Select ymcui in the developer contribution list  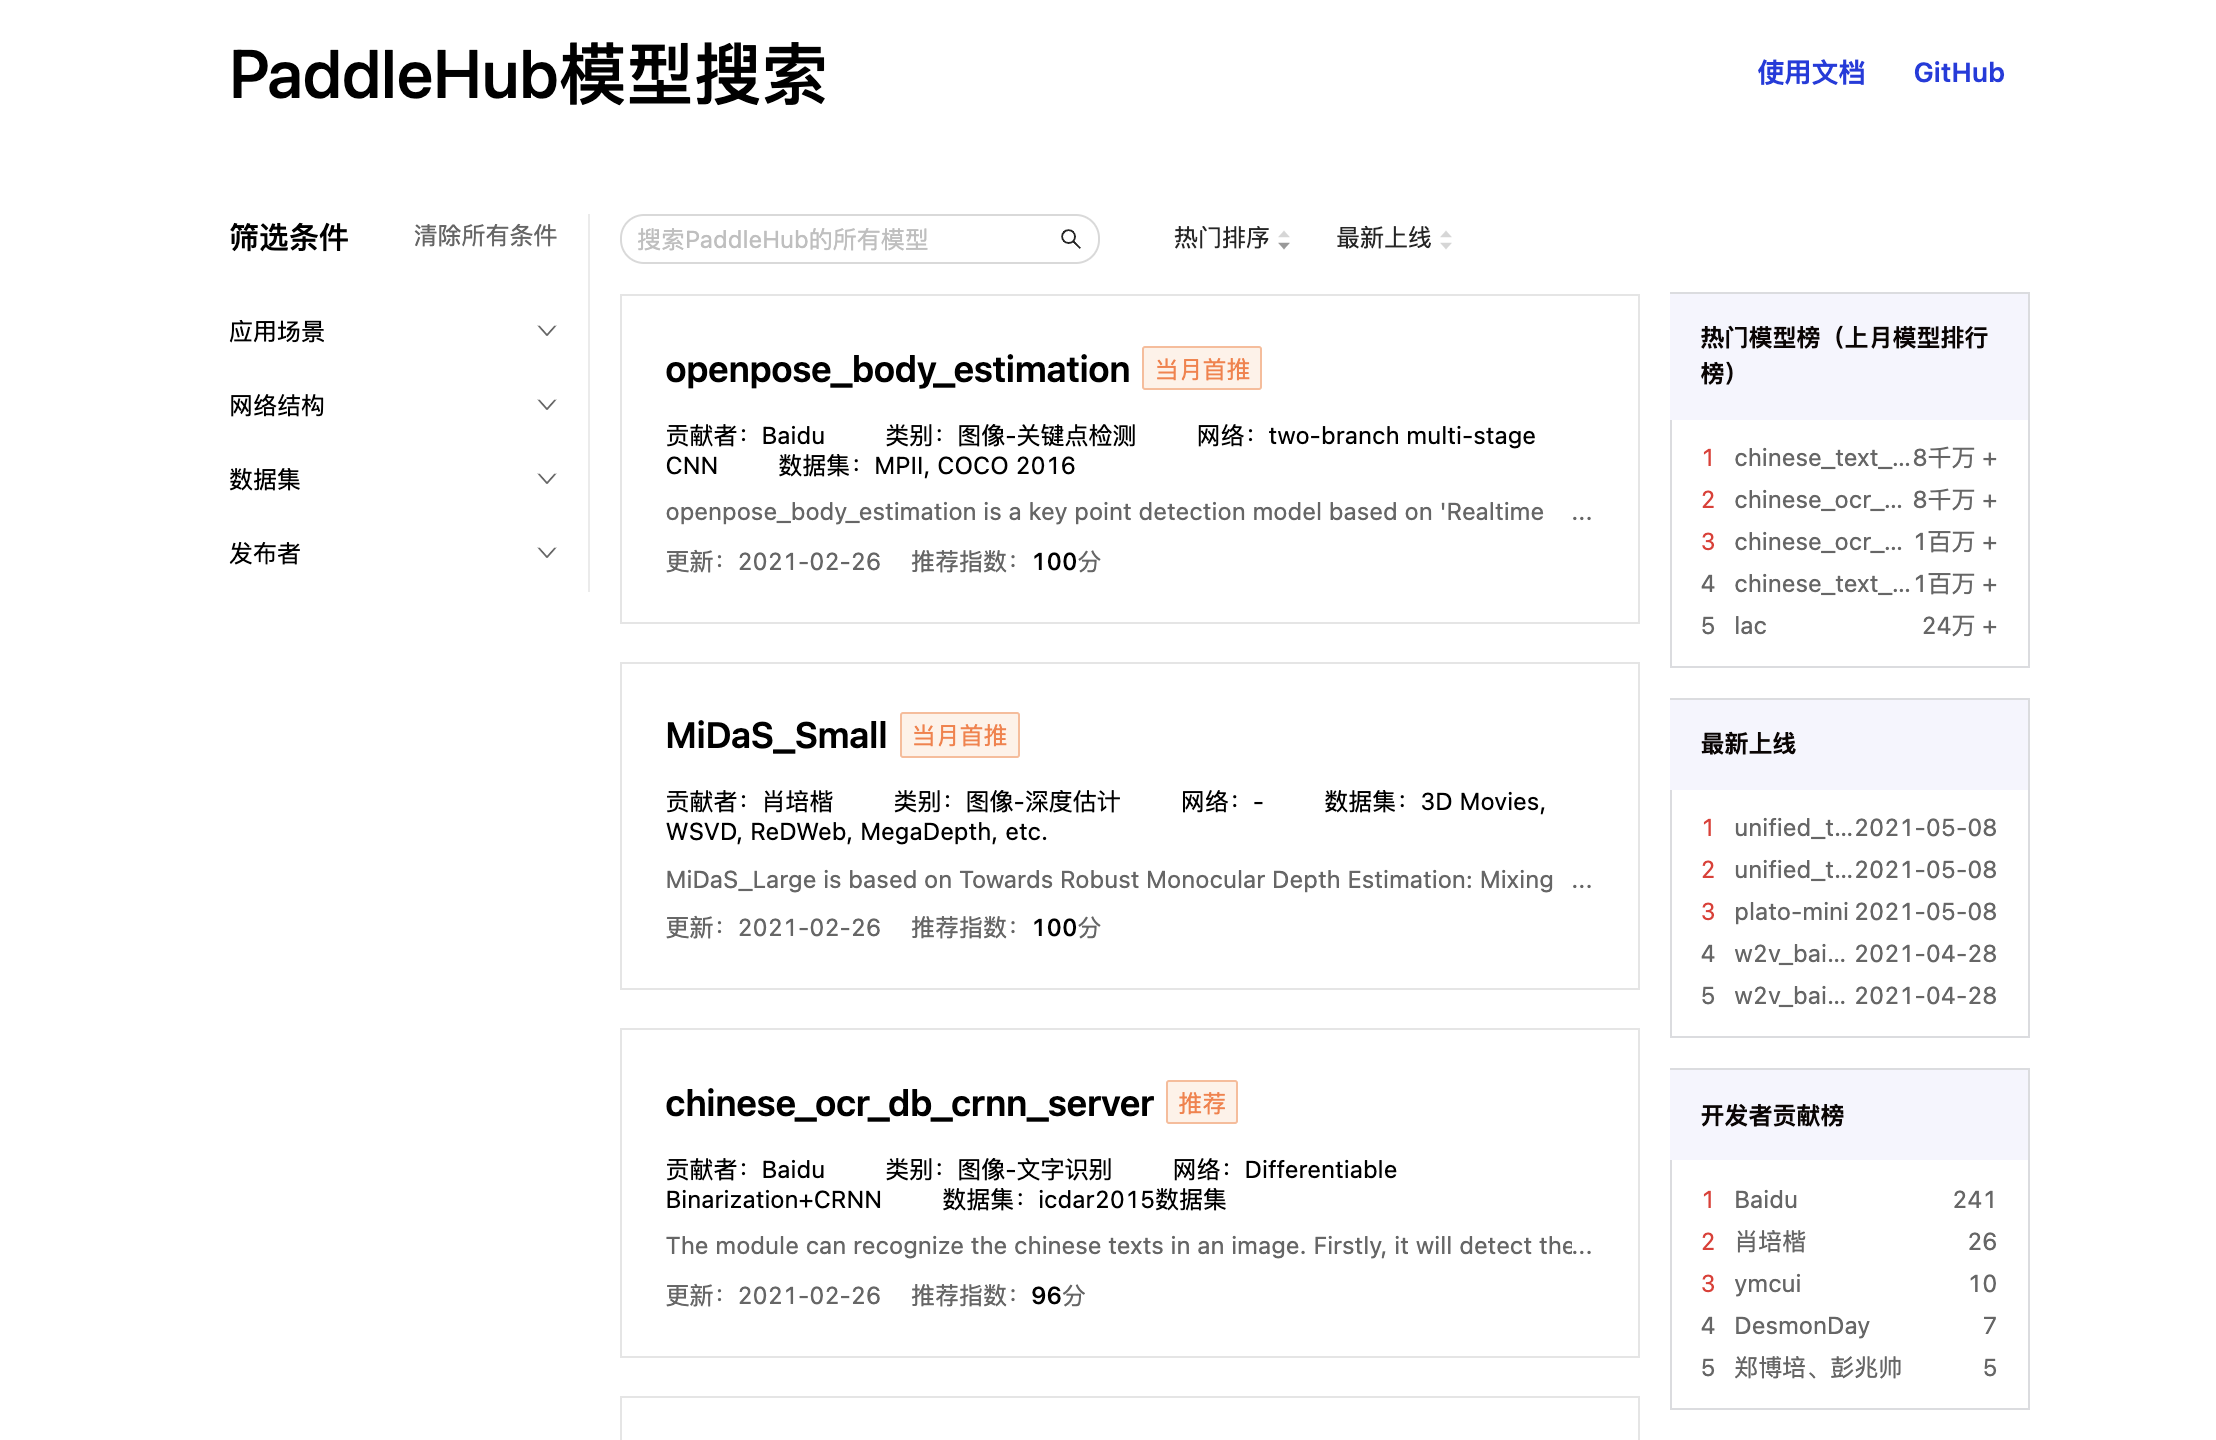tap(1767, 1284)
